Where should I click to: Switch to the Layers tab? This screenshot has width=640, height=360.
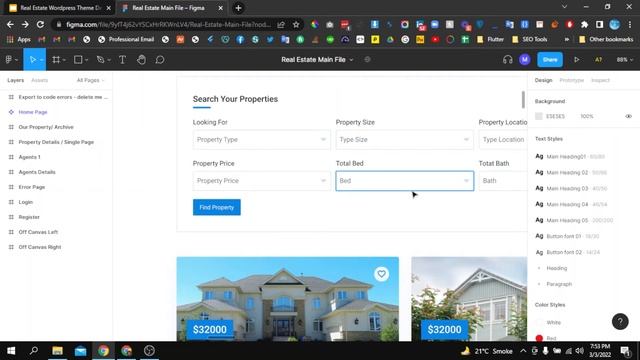16,80
